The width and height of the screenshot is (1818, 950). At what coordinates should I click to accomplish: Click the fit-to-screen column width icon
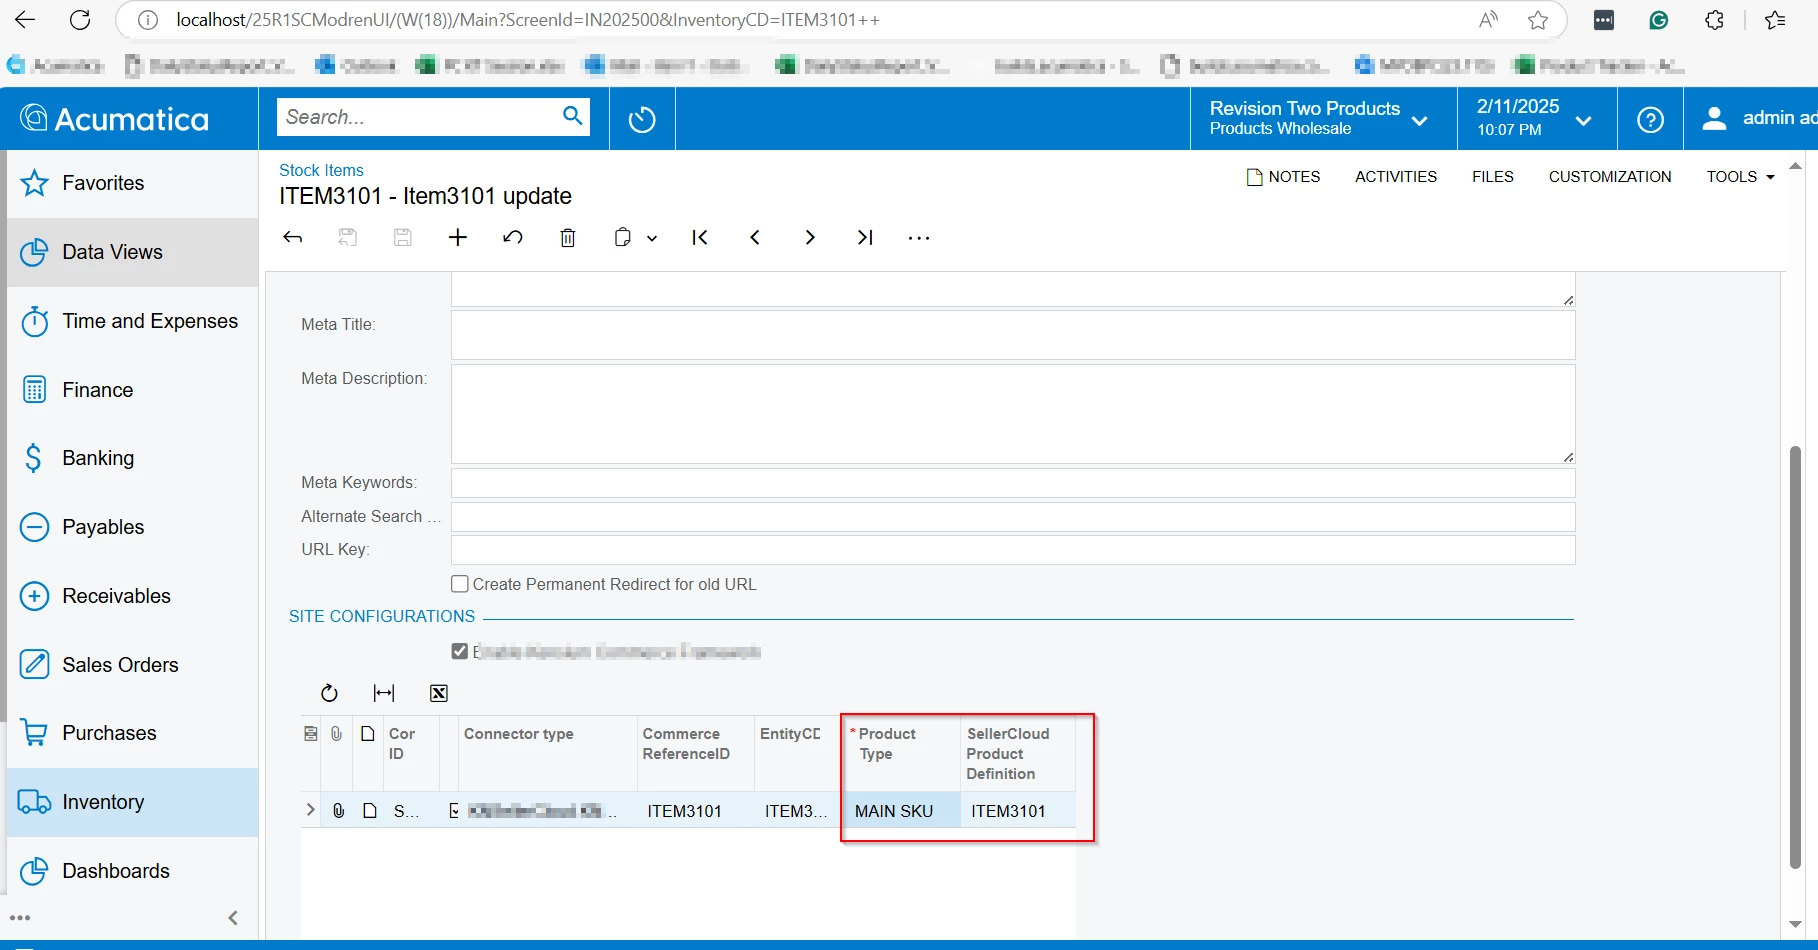click(x=384, y=693)
